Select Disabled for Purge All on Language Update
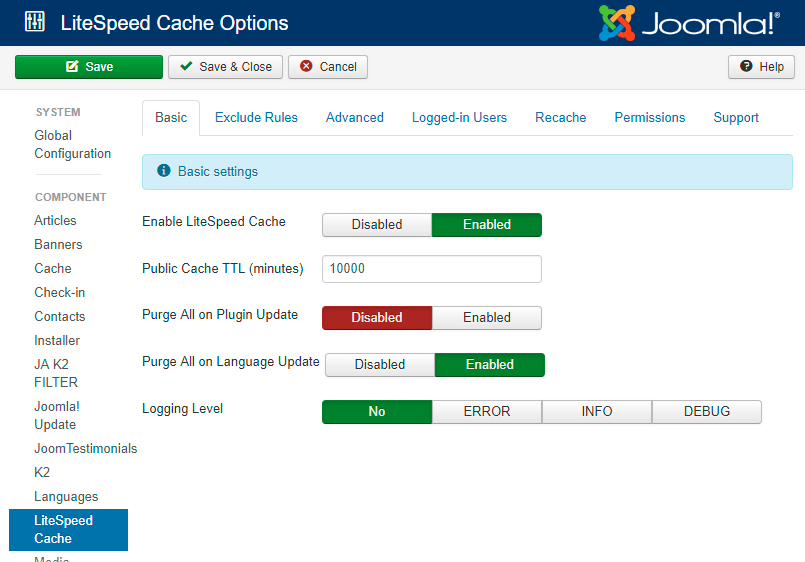Viewport: 805px width, 562px height. click(380, 365)
